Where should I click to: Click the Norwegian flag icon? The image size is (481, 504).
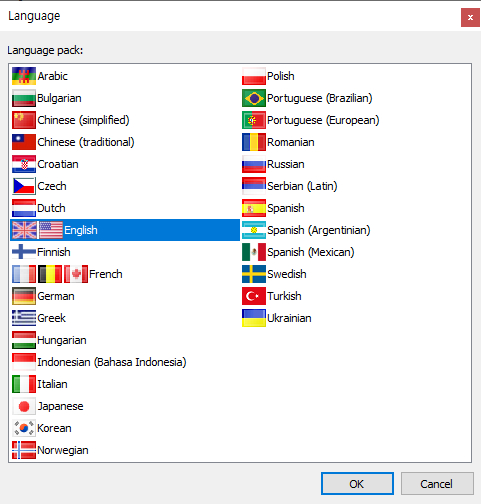tap(24, 450)
